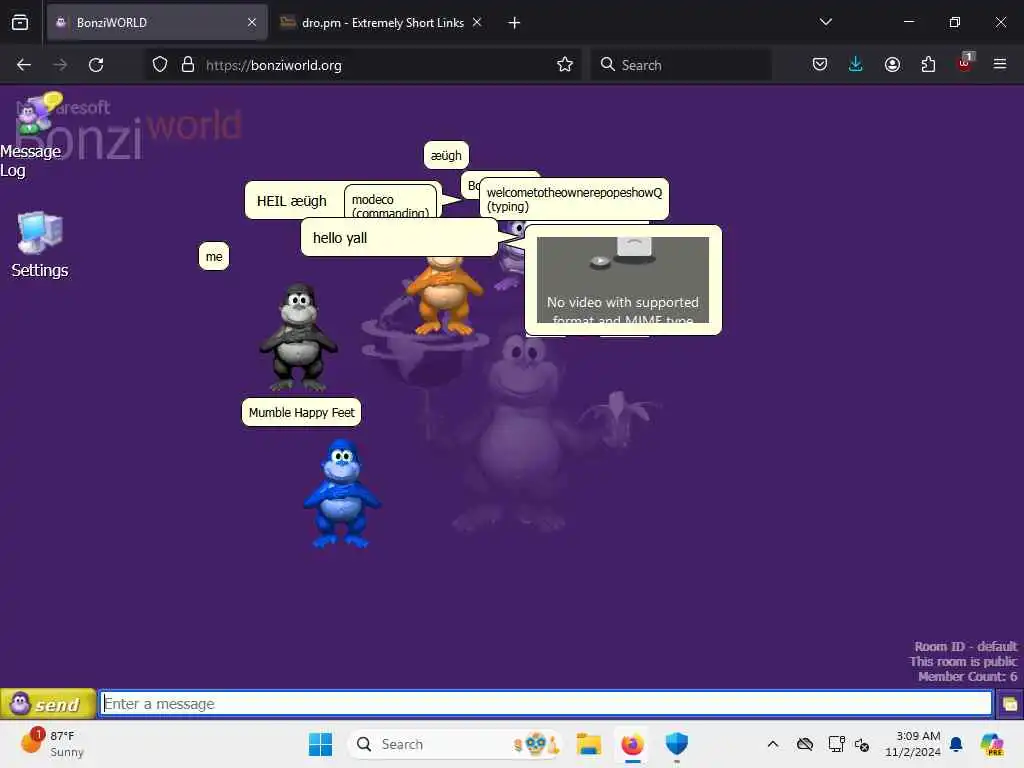Click the 'Mumble Happy Feet' name tag
Viewport: 1024px width, 768px height.
[x=301, y=412]
